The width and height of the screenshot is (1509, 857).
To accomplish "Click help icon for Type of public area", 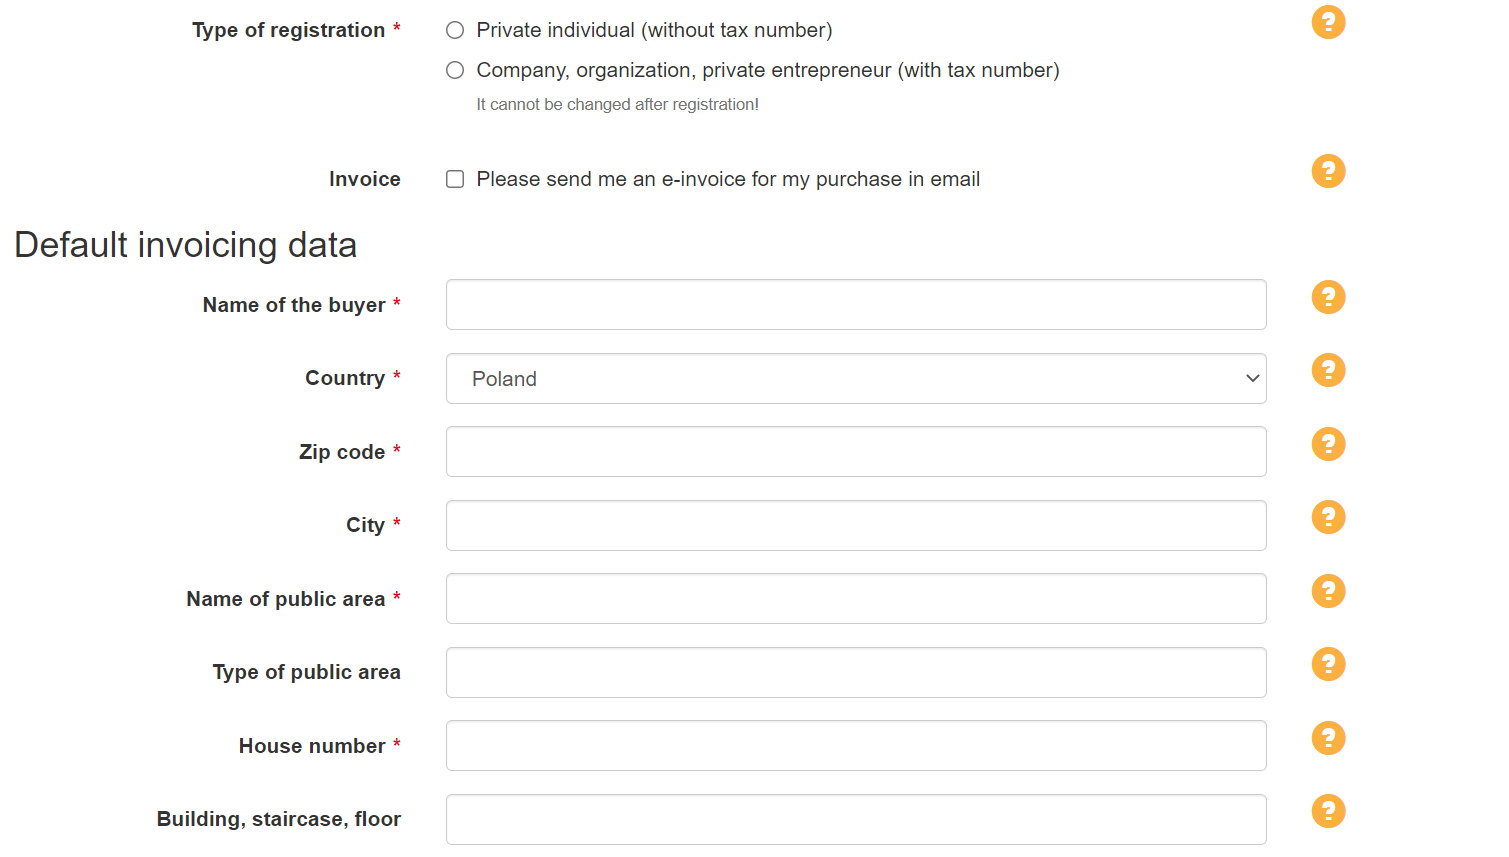I will pos(1328,664).
